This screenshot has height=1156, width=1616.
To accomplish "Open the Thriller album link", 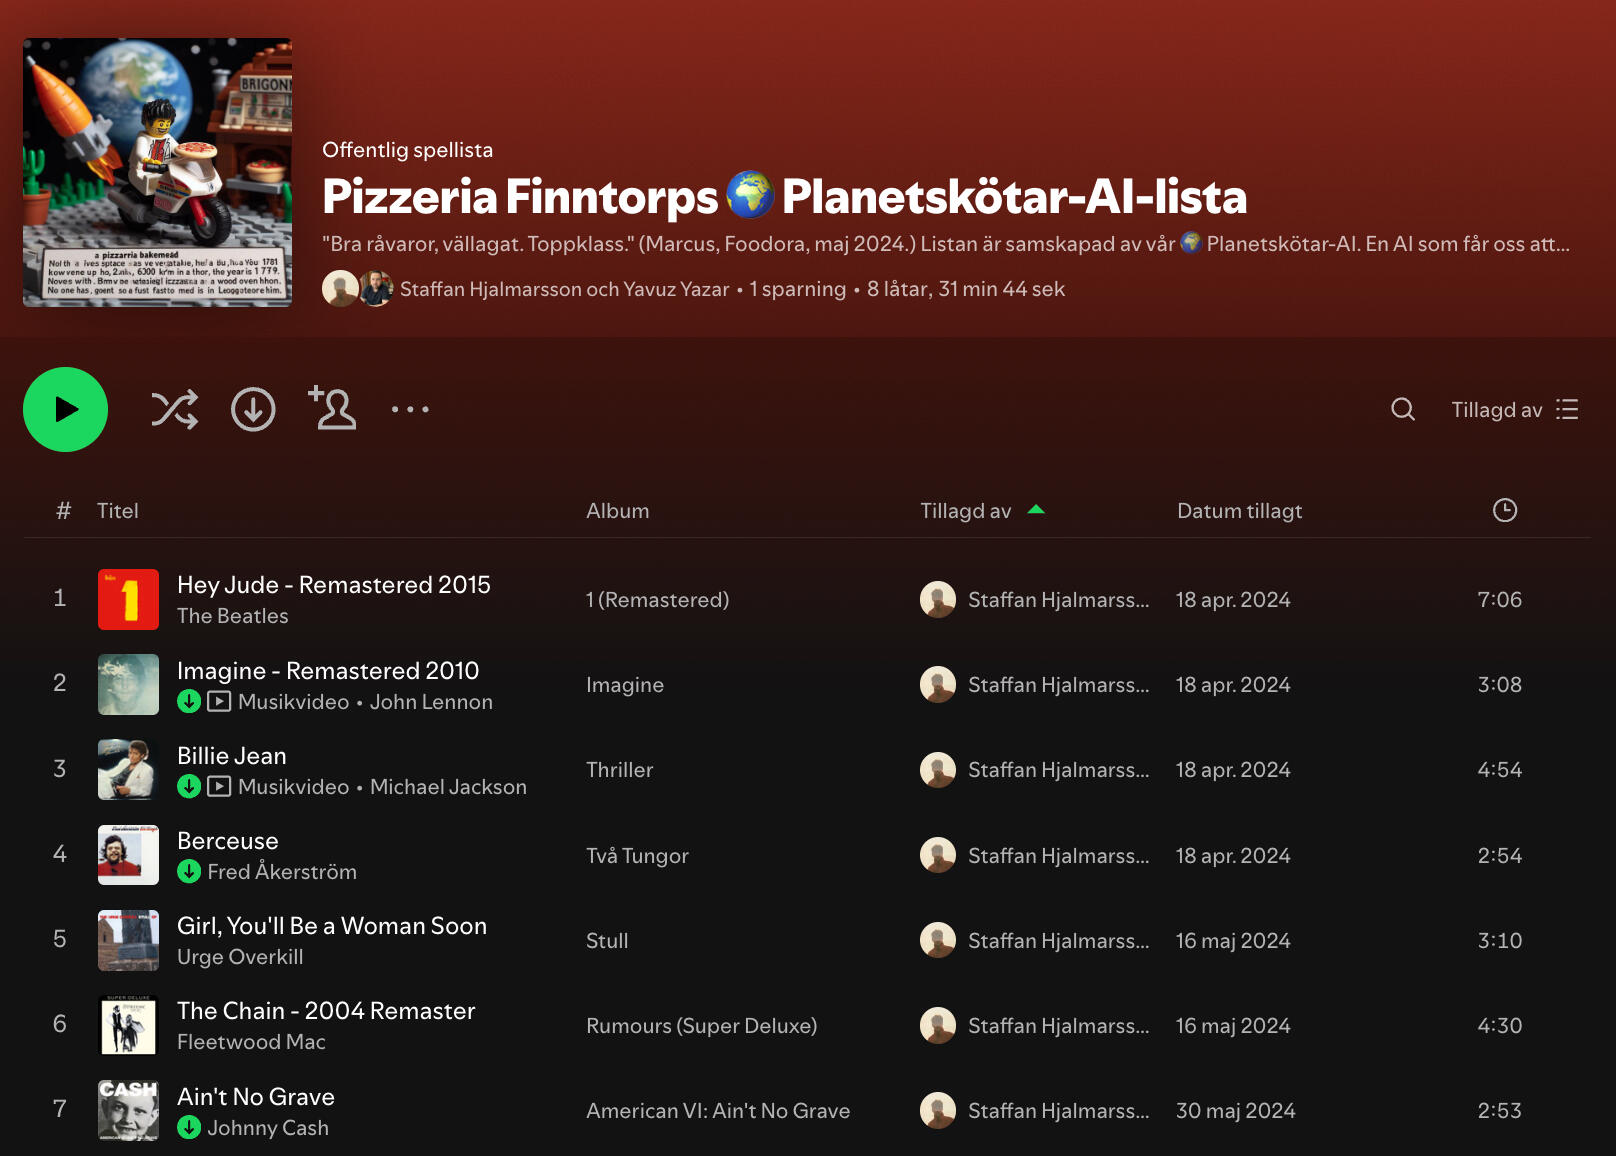I will pyautogui.click(x=619, y=770).
